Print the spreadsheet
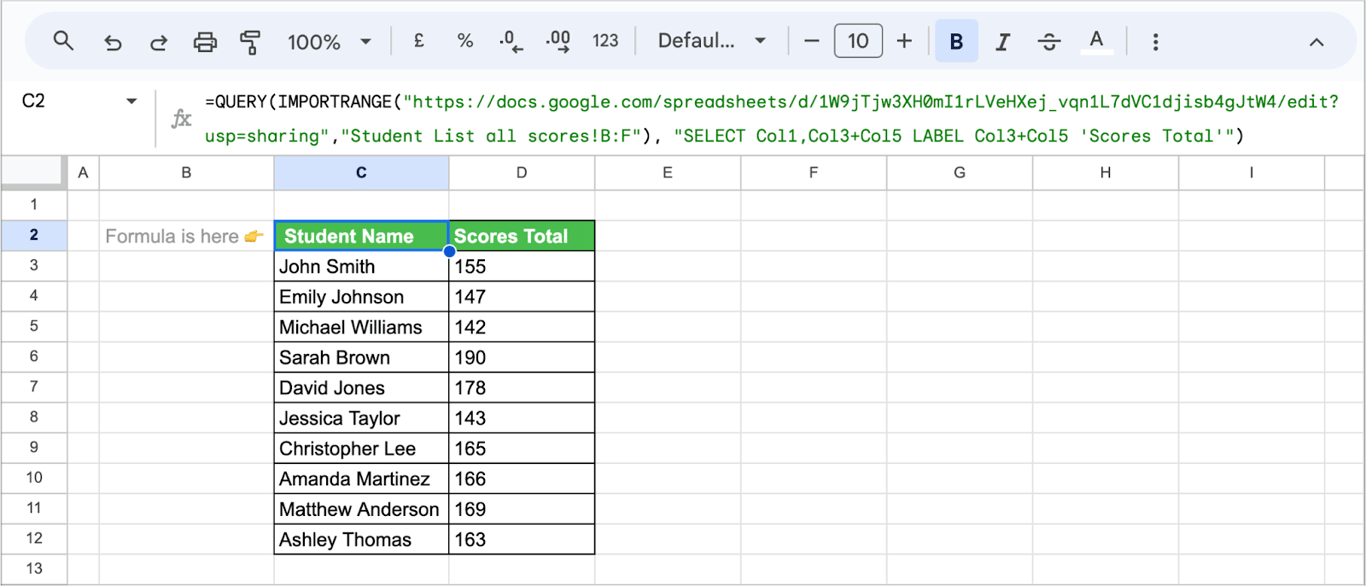The image size is (1366, 586). pyautogui.click(x=205, y=41)
